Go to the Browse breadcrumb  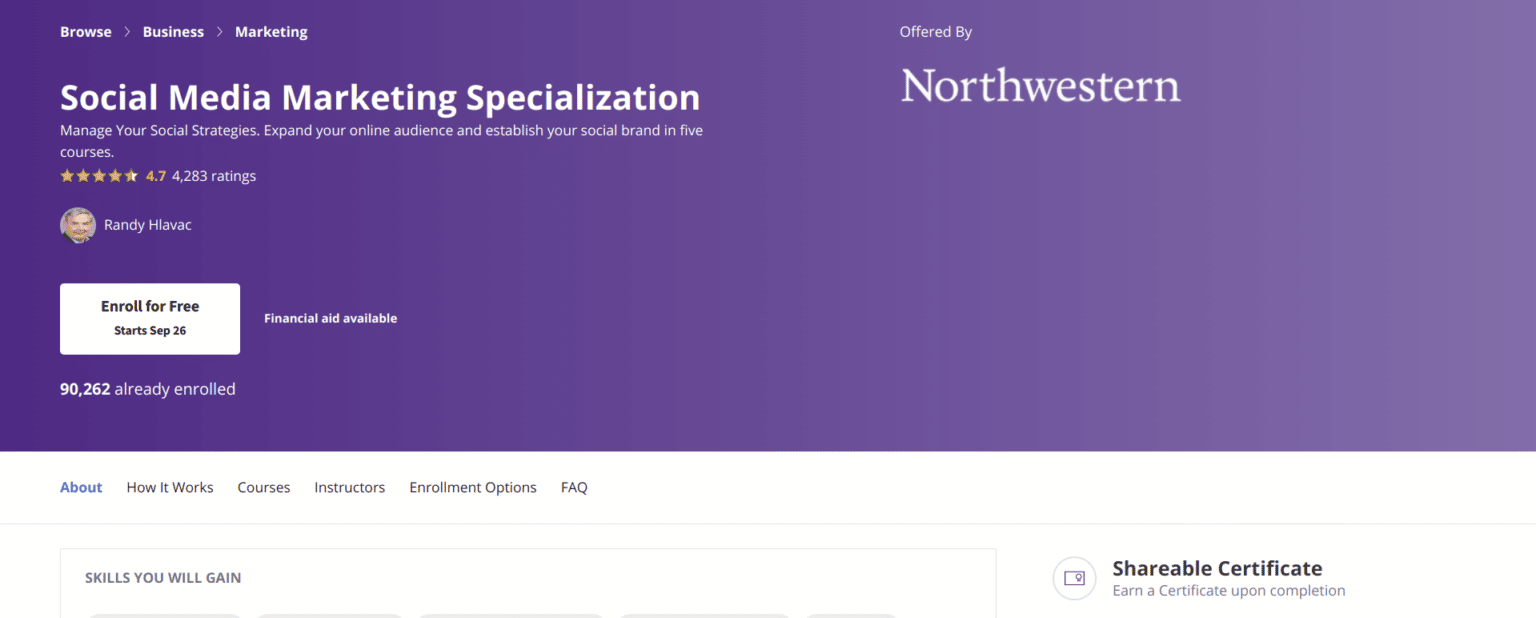(86, 32)
